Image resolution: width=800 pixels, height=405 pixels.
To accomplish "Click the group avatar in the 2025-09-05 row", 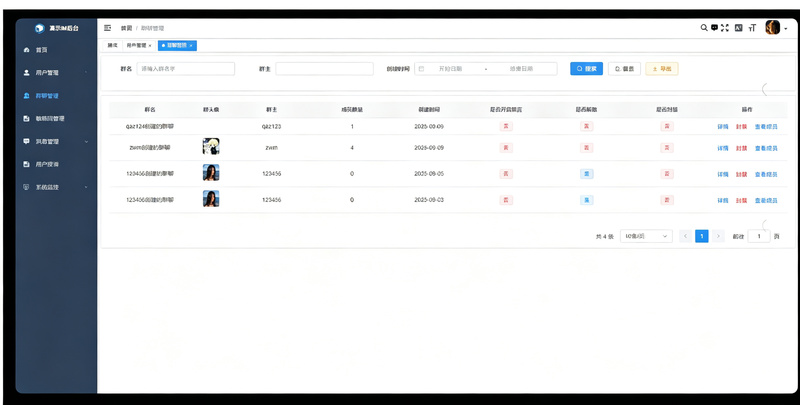I will [211, 172].
